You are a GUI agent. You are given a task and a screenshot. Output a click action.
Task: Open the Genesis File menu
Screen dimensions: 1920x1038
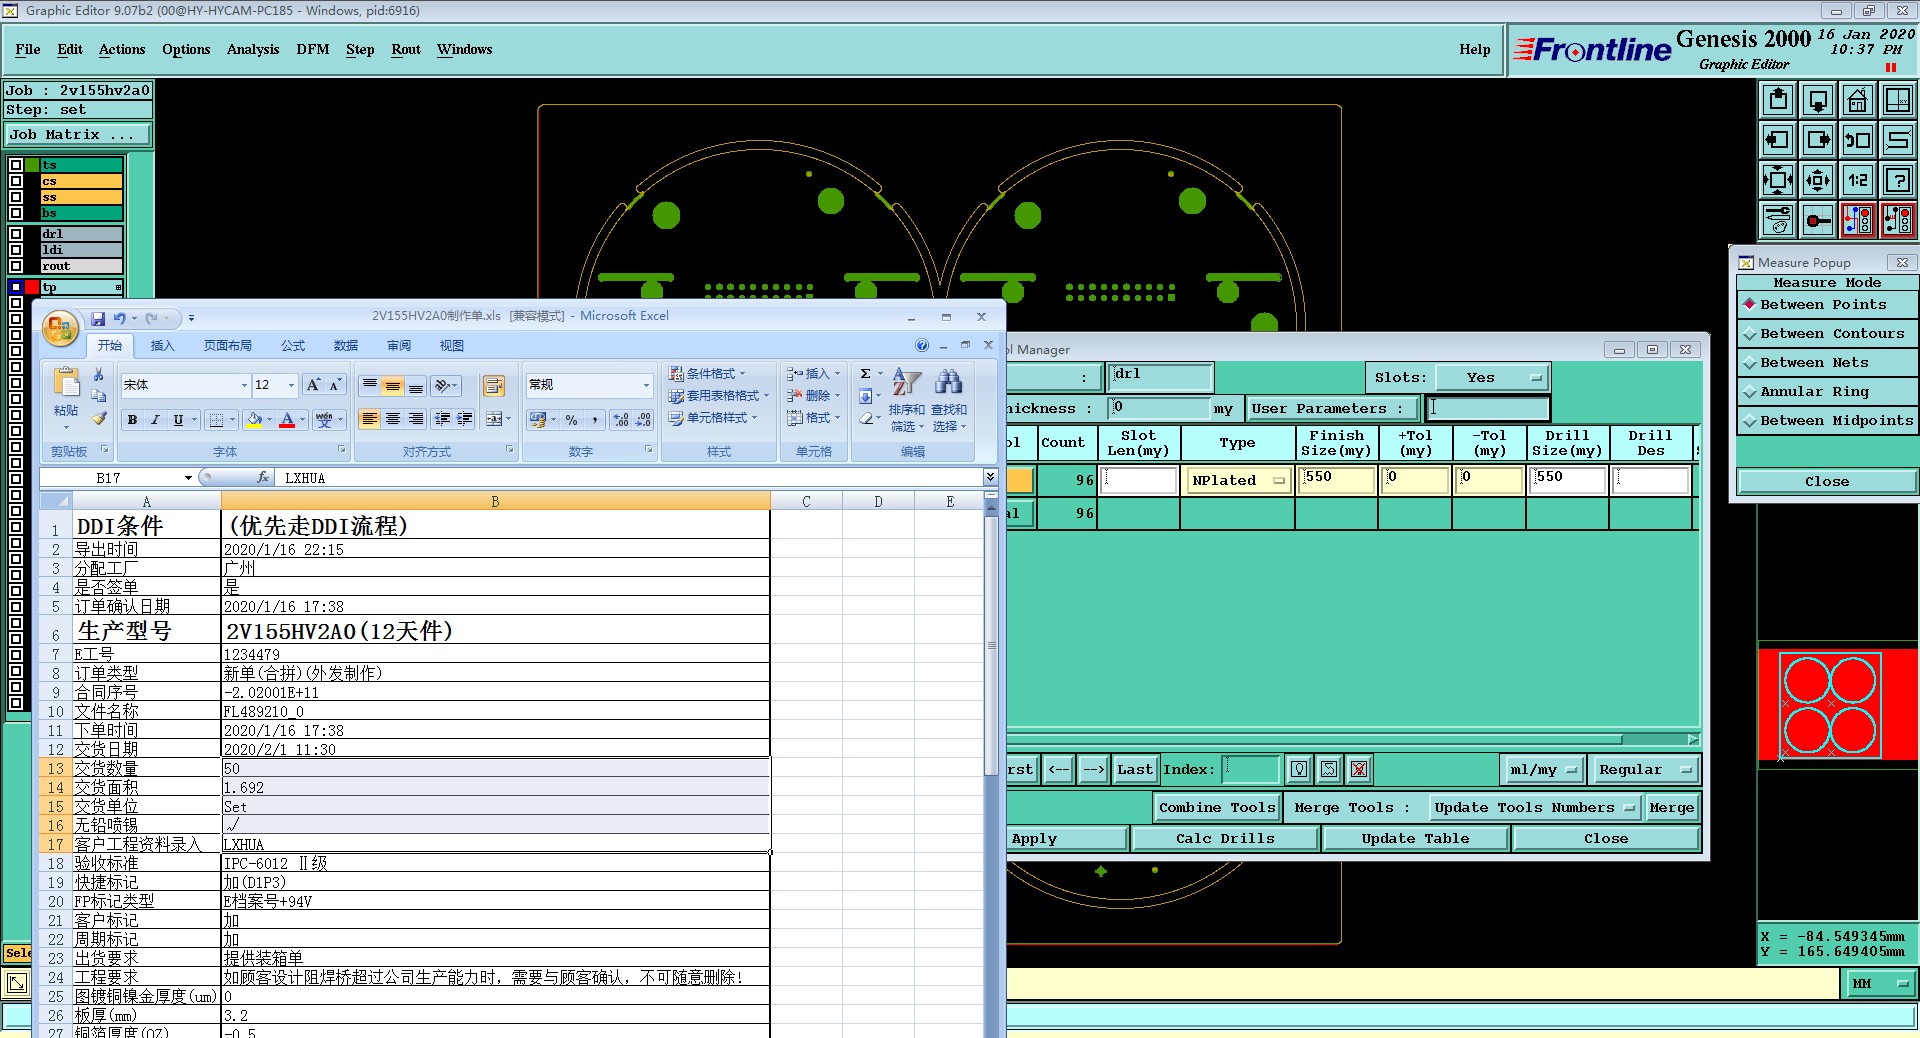pos(28,49)
